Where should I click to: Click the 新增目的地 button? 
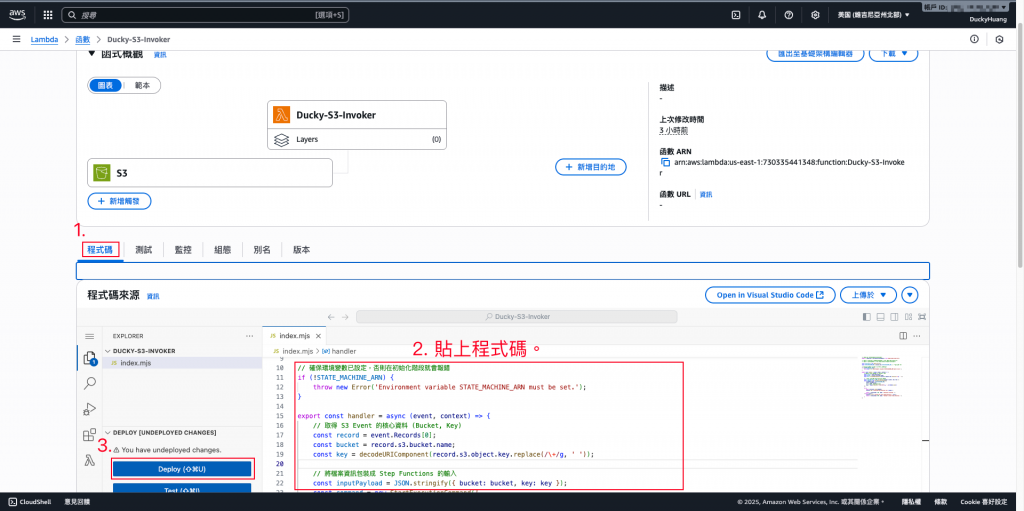591,167
